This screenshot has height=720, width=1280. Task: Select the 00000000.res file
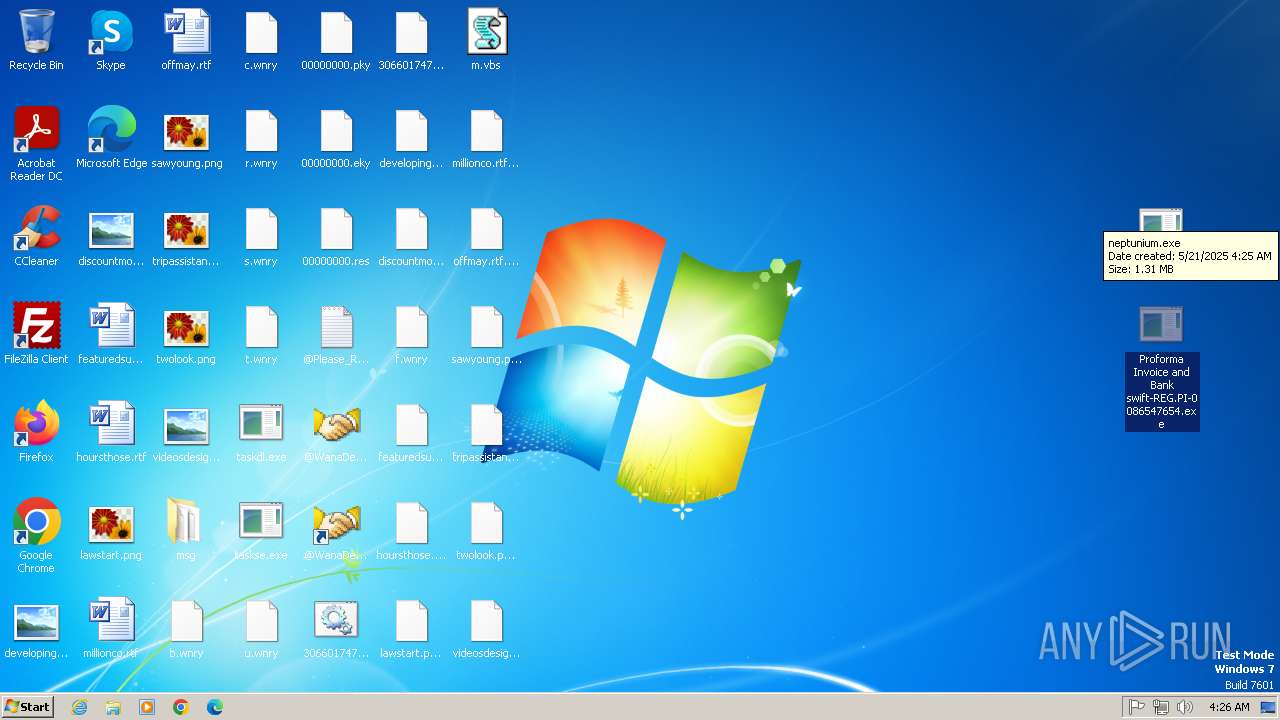pyautogui.click(x=336, y=236)
